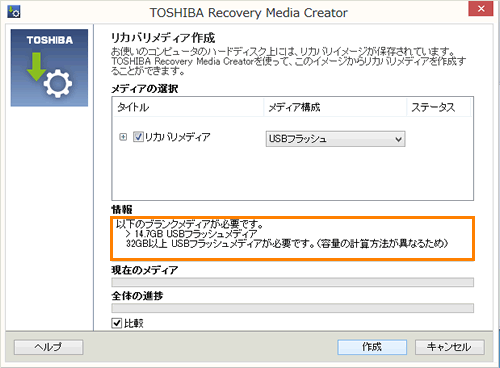Click the 32GB以上 USBフラッシュメディア info line
This screenshot has height=368, width=500.
(287, 243)
